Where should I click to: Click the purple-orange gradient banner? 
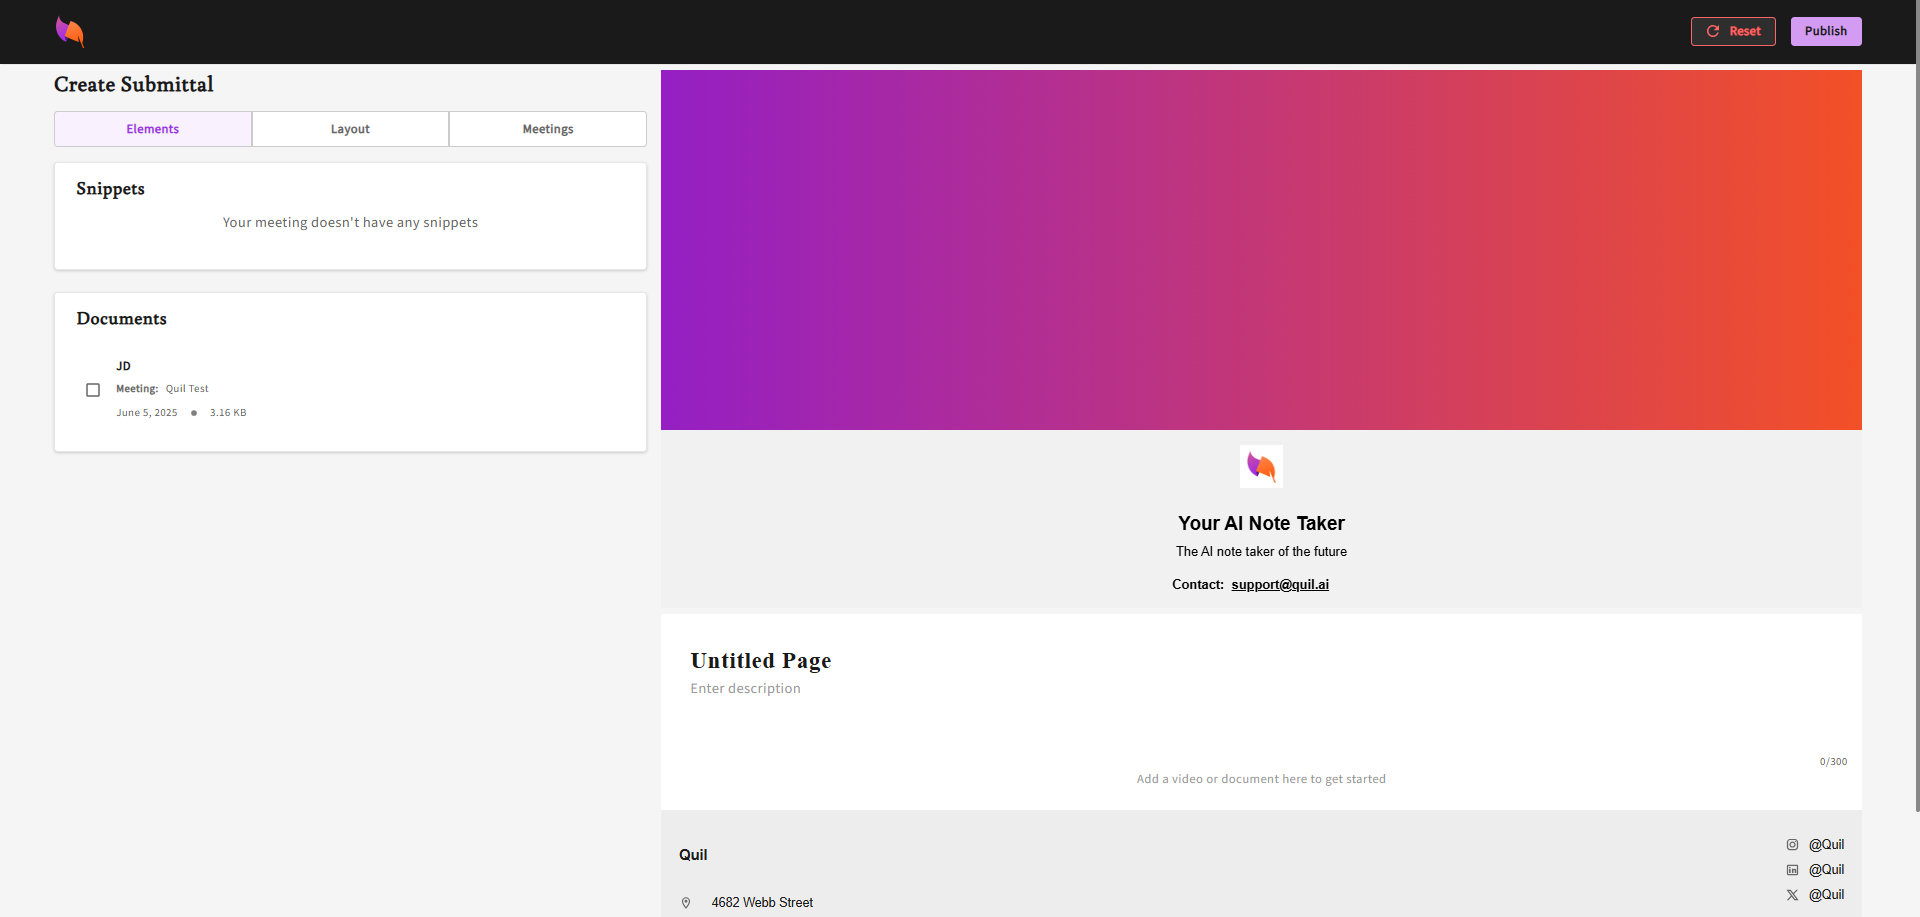tap(1261, 250)
